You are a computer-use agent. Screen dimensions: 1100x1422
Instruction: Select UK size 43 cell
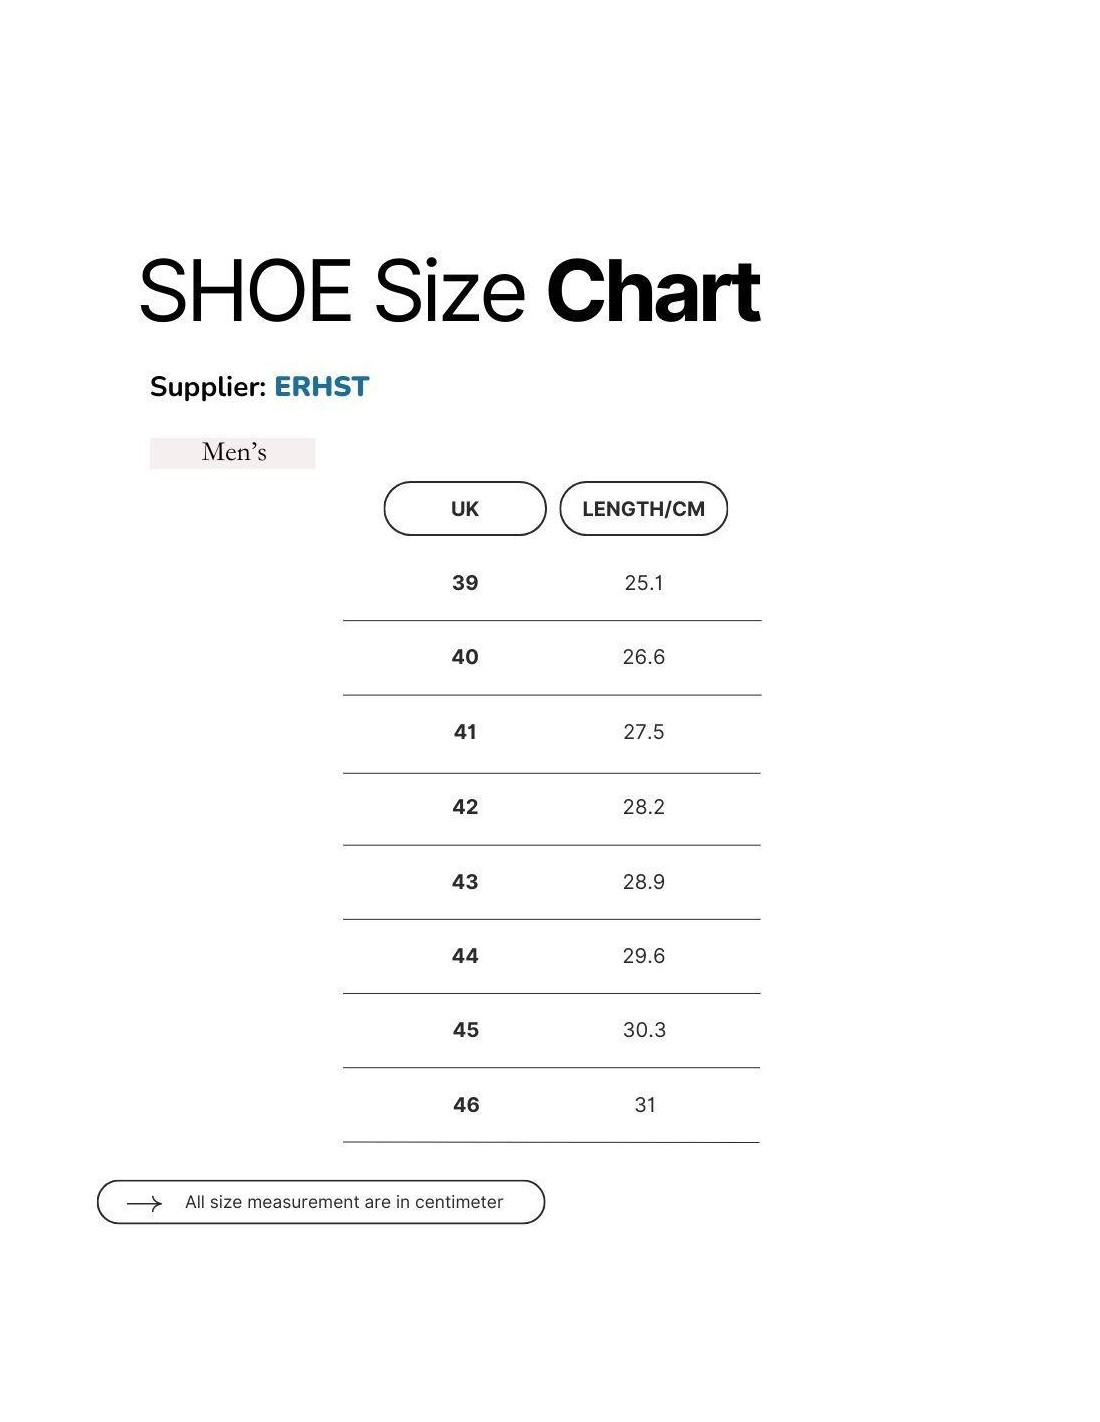(465, 882)
